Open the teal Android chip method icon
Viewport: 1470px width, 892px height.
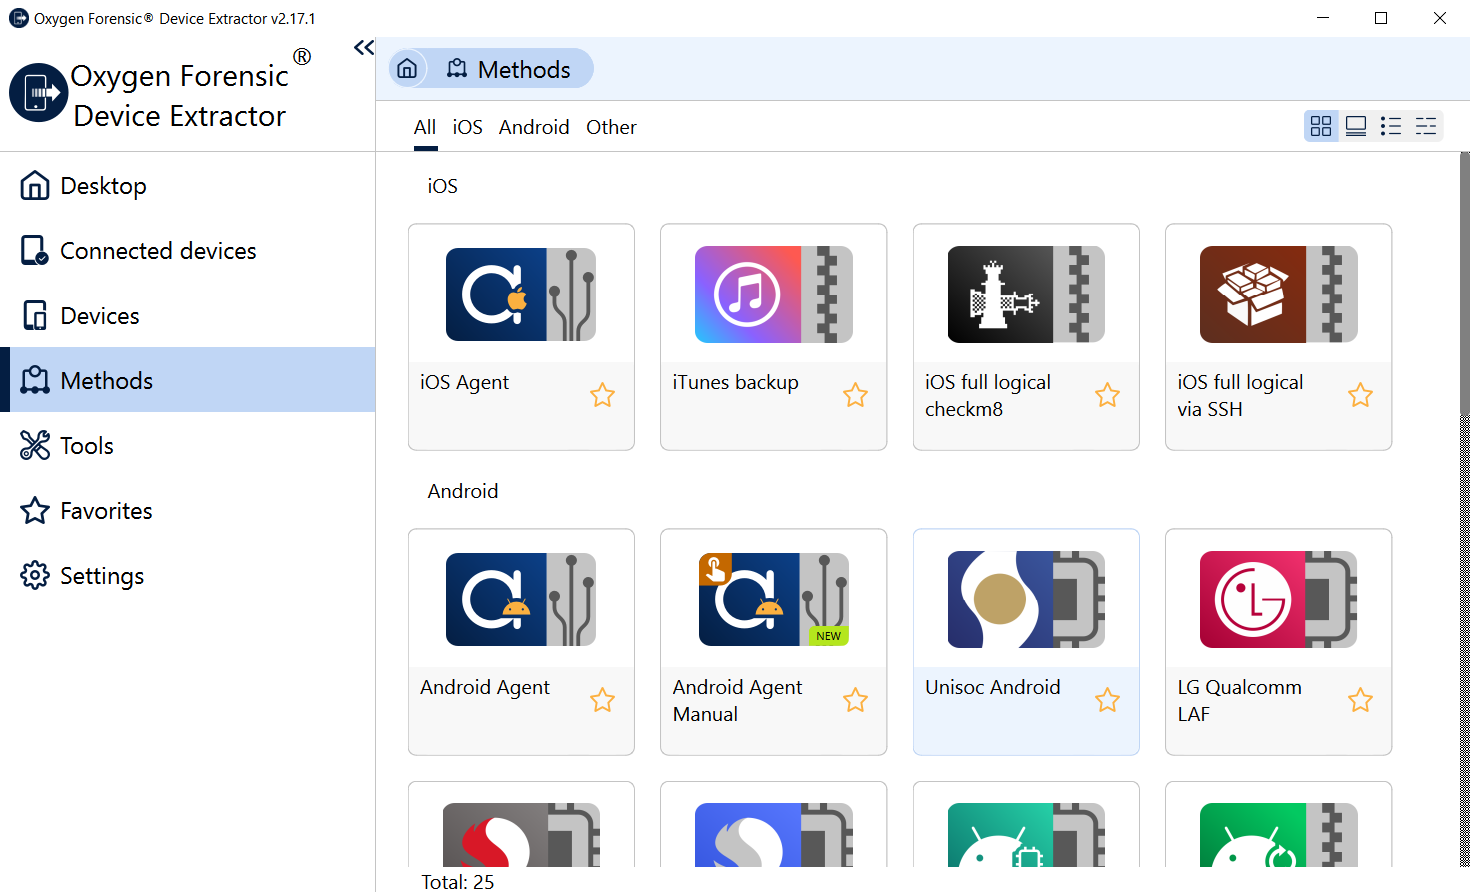[1026, 835]
